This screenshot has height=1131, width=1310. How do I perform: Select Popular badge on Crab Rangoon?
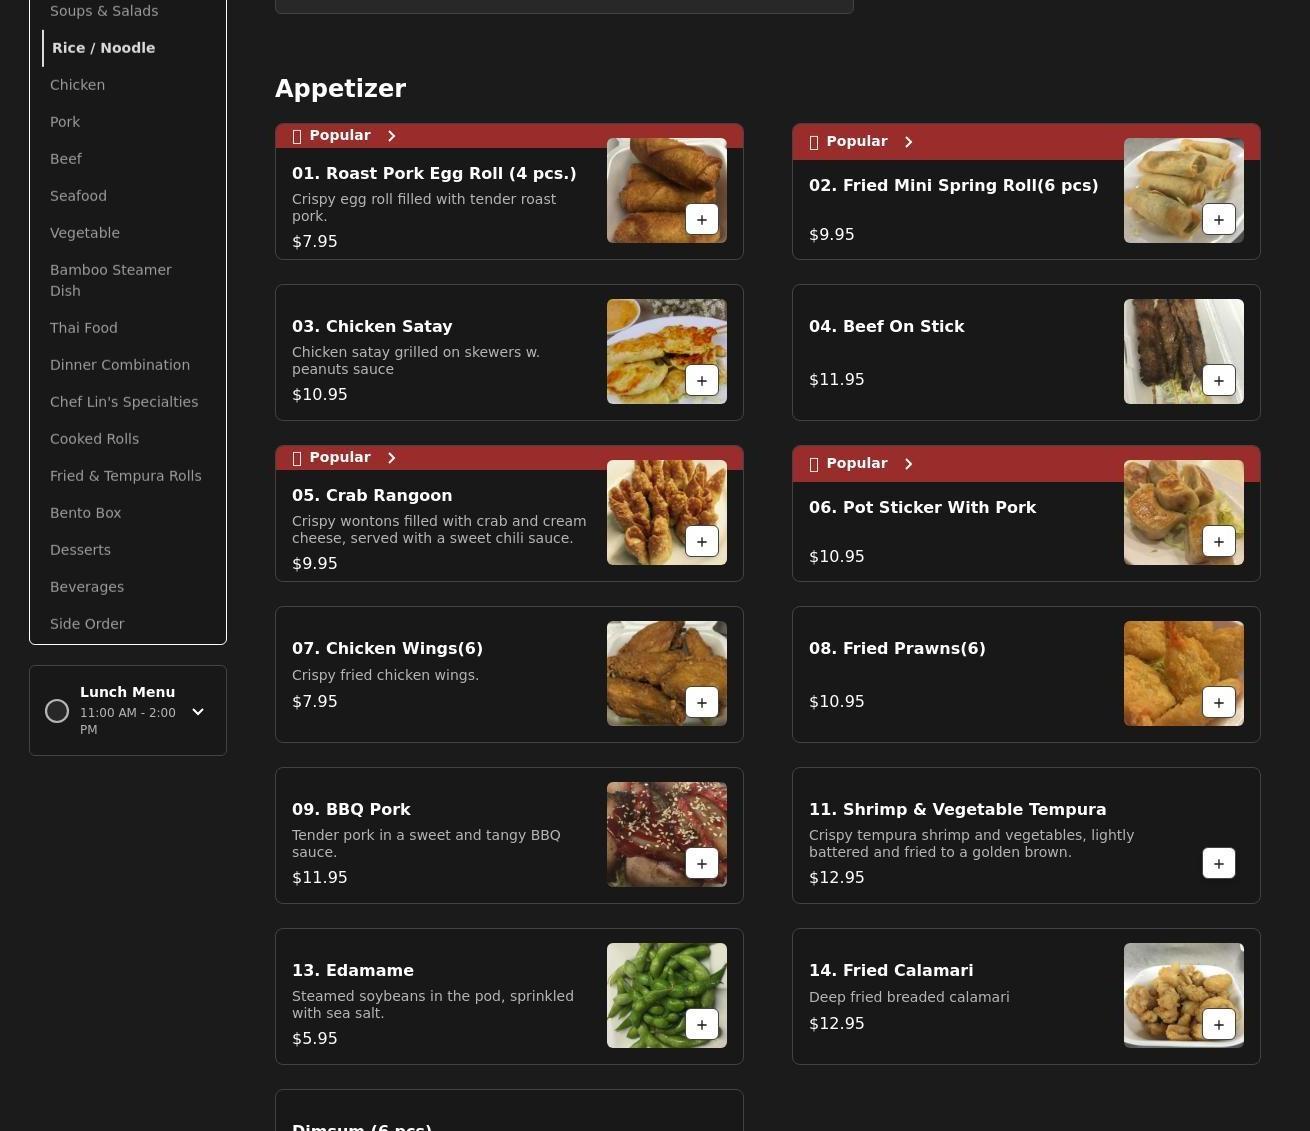coord(339,458)
